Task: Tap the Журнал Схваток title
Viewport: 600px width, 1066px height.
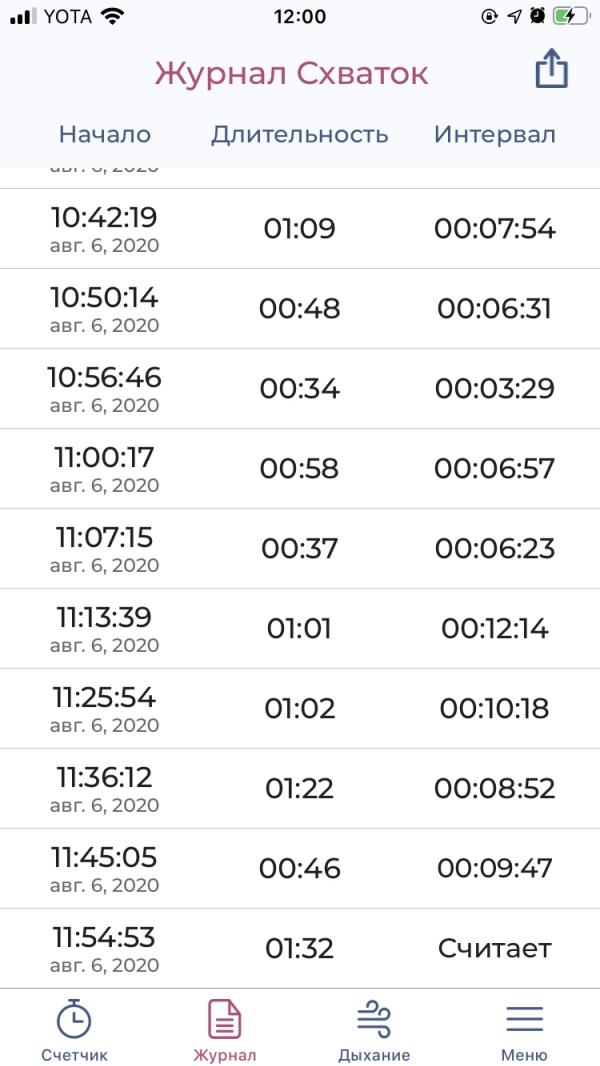Action: 292,73
